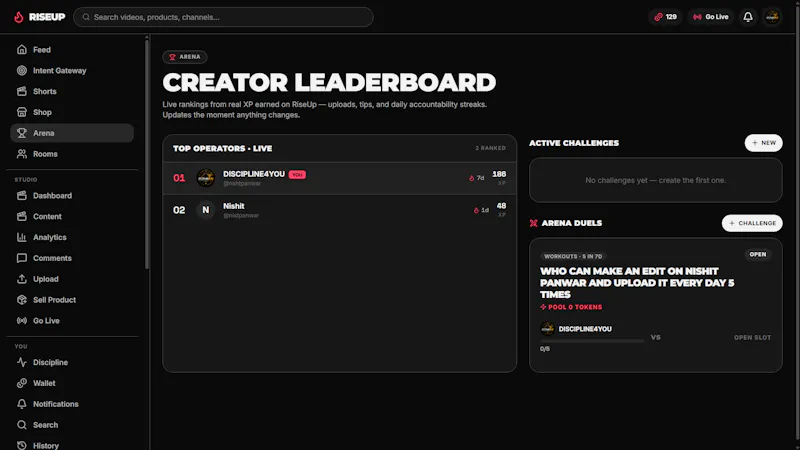
Task: Click the sidebar vertical scrollbar
Action: pyautogui.click(x=147, y=153)
